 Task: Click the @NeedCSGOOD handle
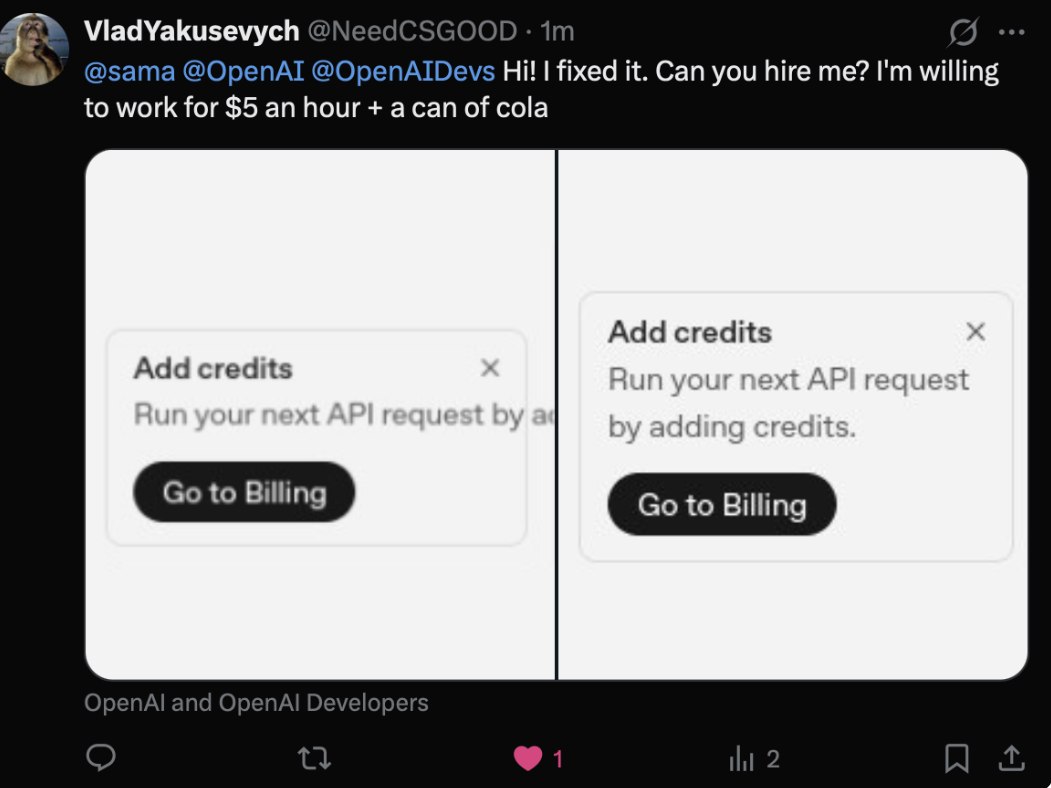click(x=412, y=31)
